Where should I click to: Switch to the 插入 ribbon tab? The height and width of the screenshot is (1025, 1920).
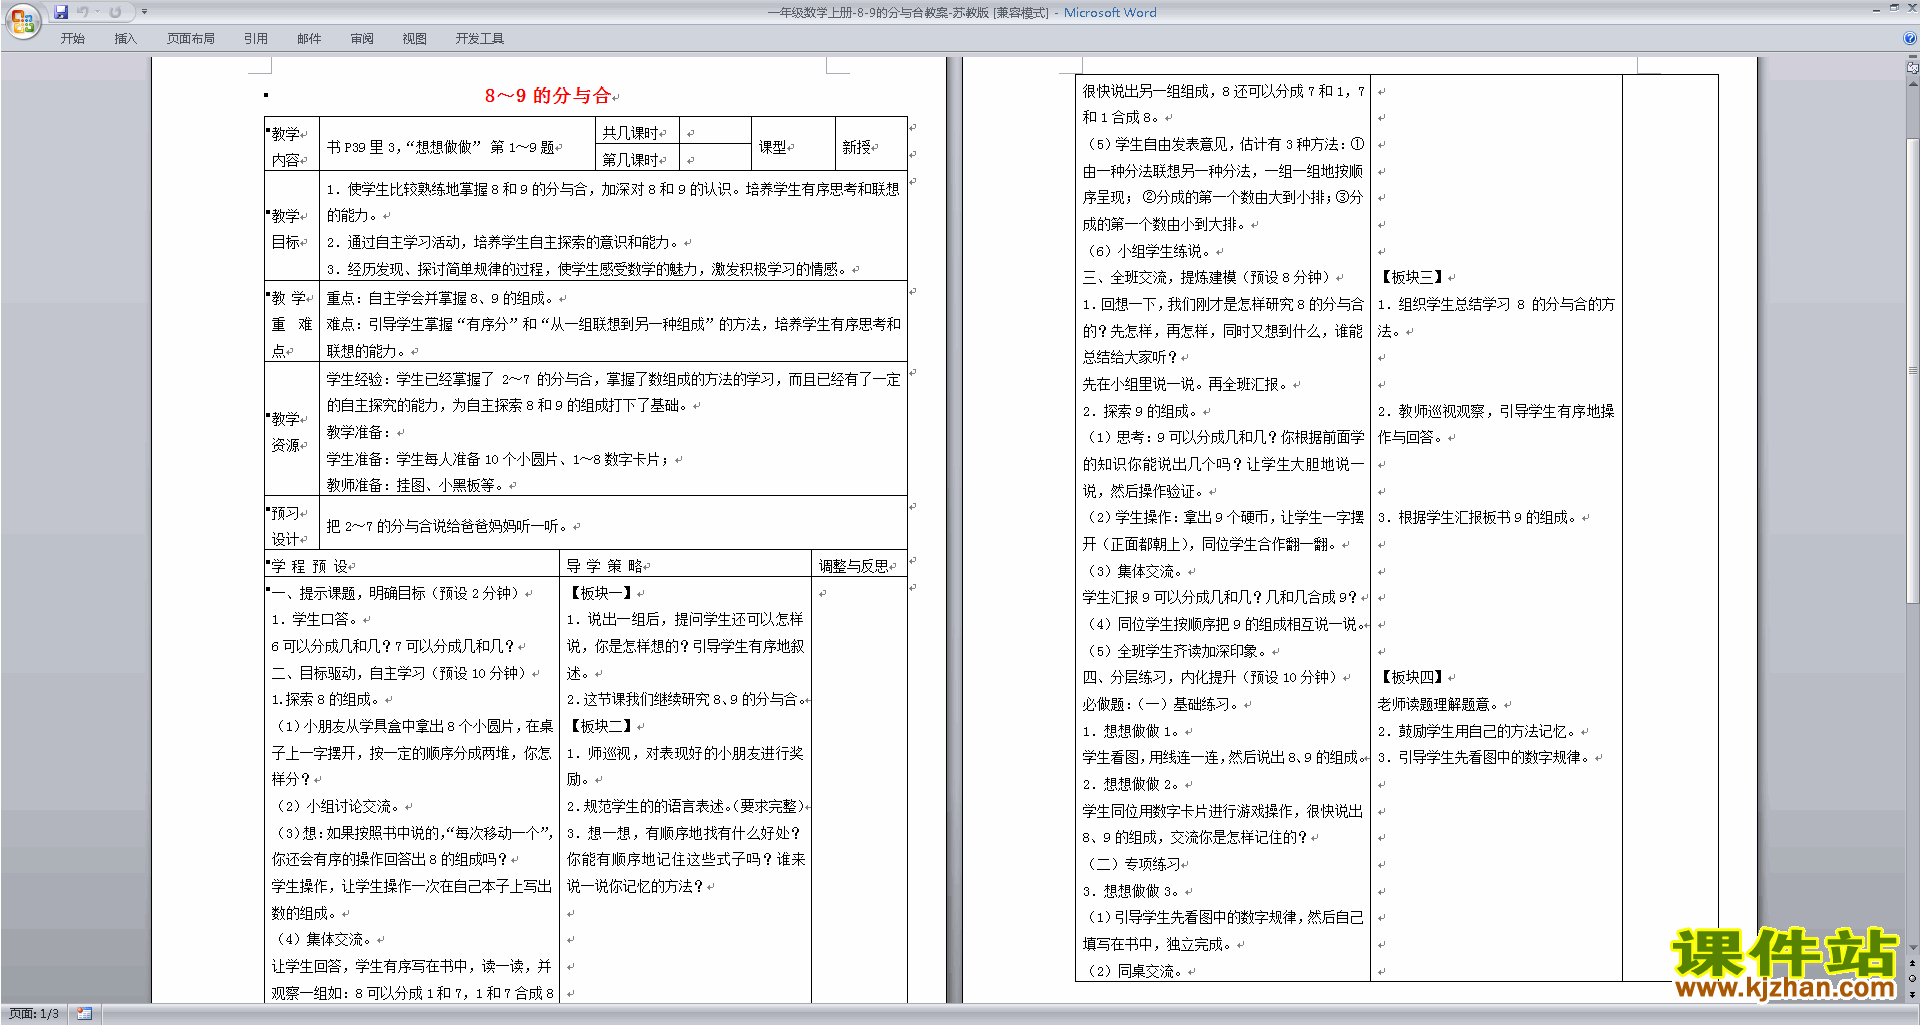125,39
